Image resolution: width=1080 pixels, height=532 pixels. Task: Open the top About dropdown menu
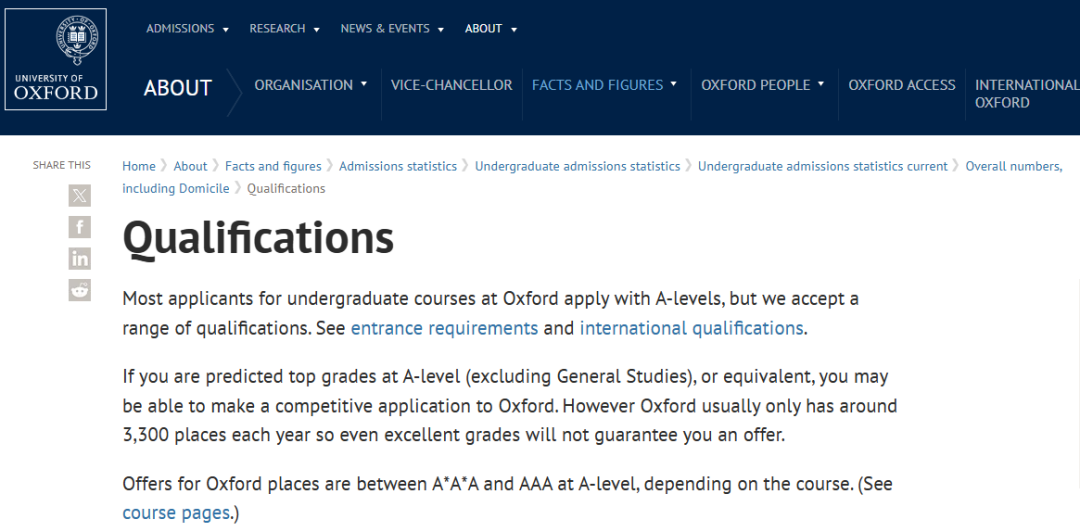click(x=490, y=29)
